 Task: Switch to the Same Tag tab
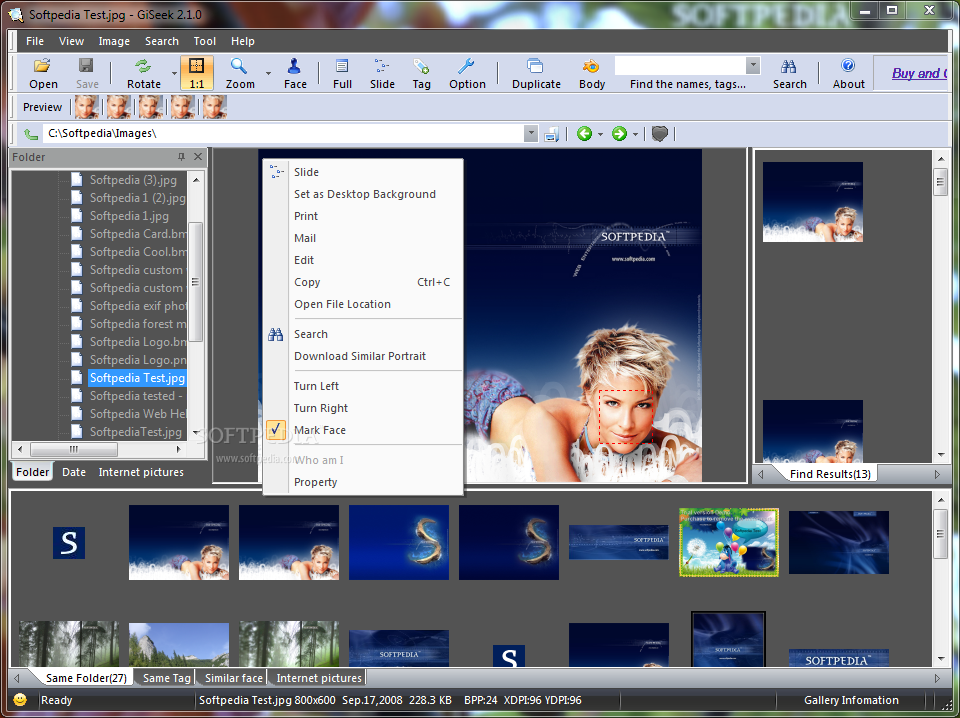[x=166, y=678]
